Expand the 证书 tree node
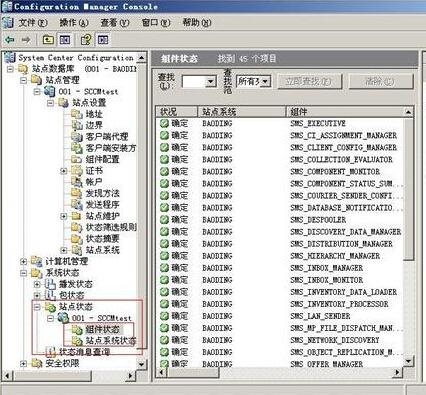 (x=64, y=171)
